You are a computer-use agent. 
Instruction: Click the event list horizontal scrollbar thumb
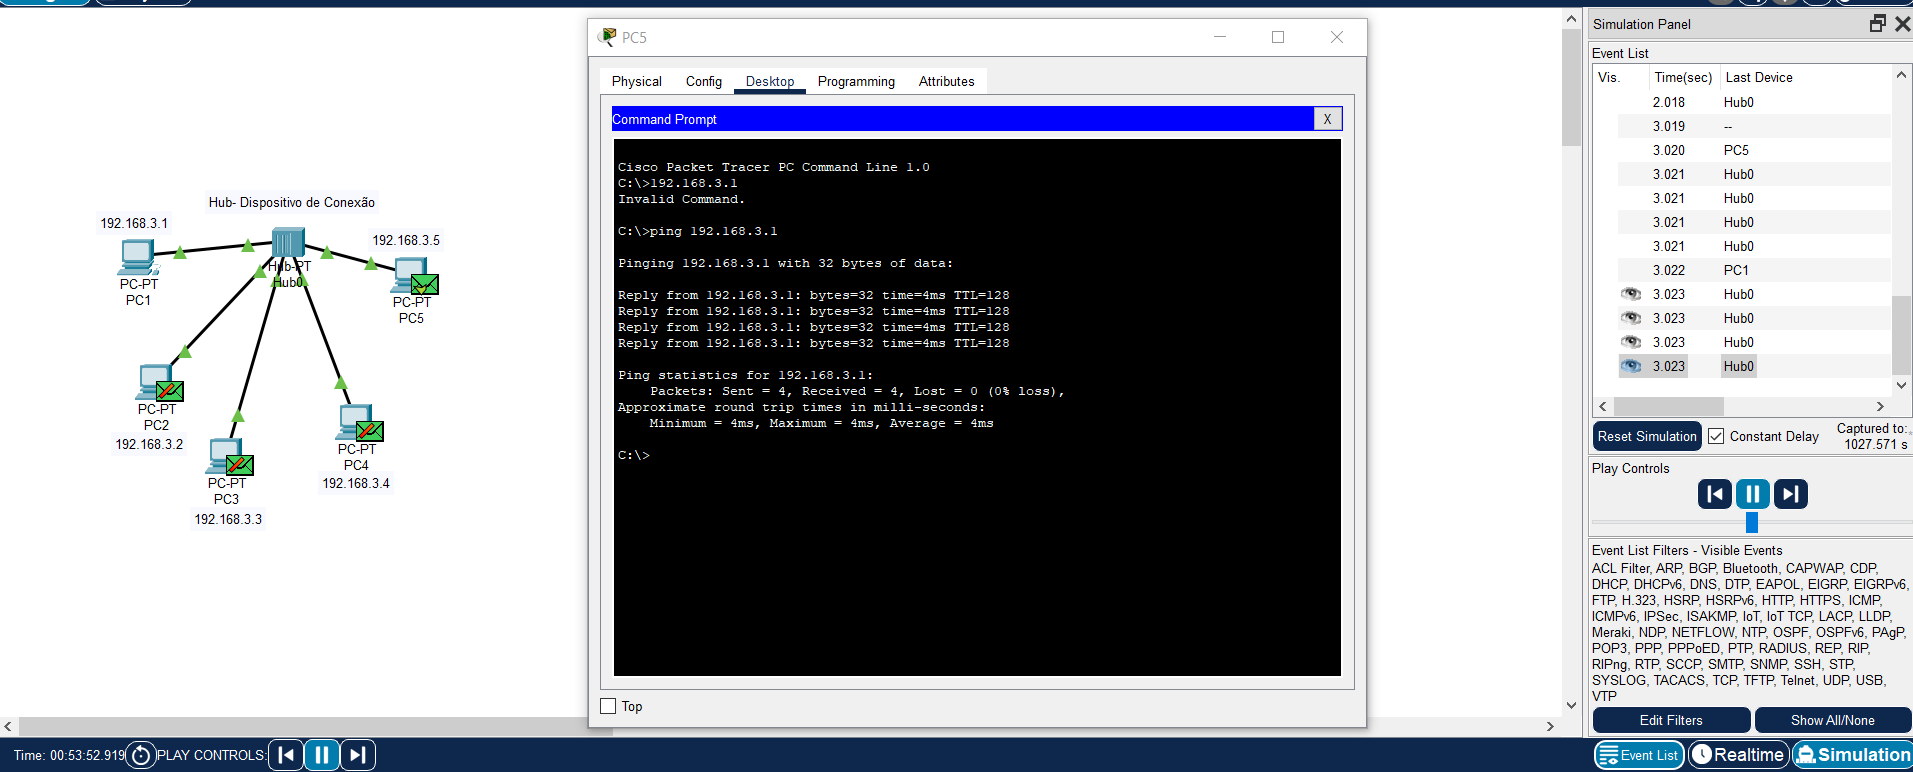[1668, 406]
